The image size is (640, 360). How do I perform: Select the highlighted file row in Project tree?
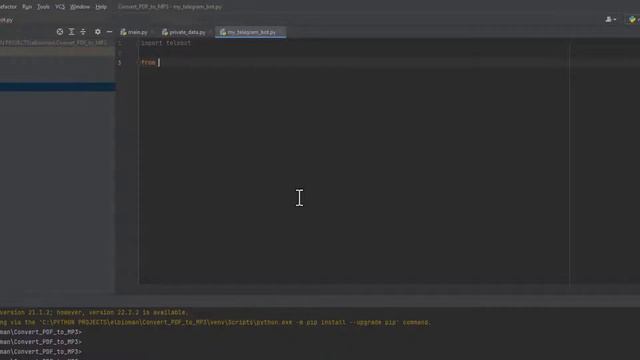tap(58, 87)
